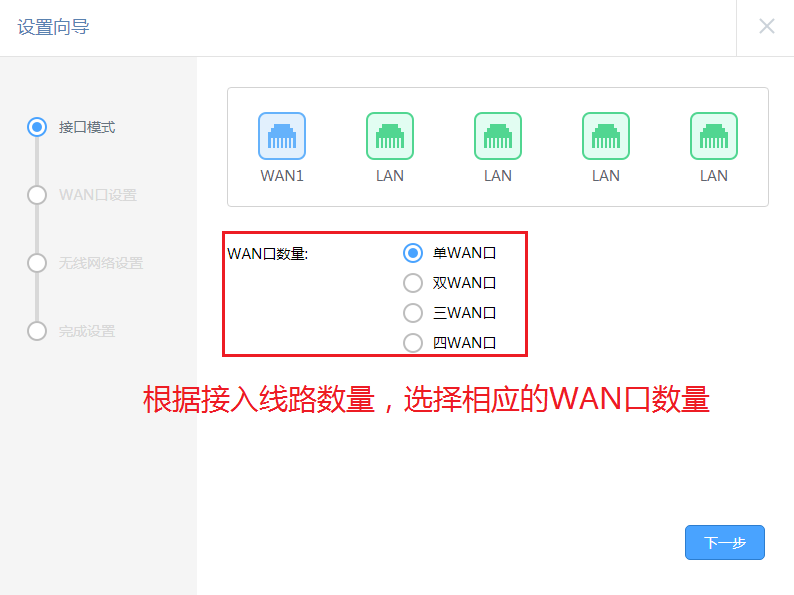The width and height of the screenshot is (794, 595).
Task: Click the 无线网络设置 step circle indicator
Action: [37, 263]
